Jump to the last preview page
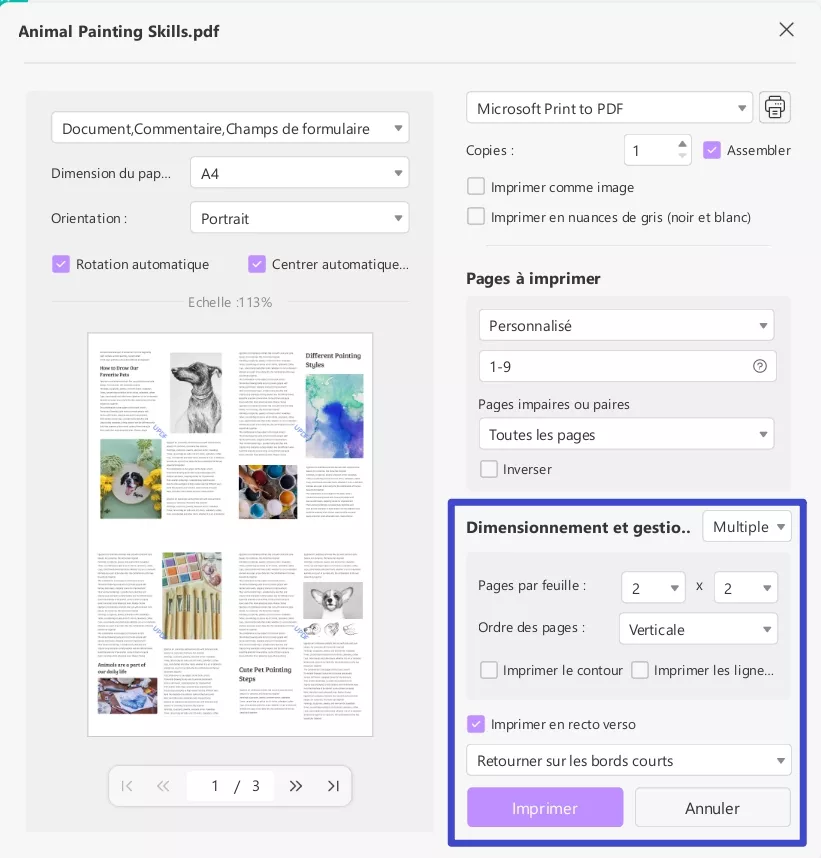This screenshot has width=821, height=858. (x=334, y=786)
